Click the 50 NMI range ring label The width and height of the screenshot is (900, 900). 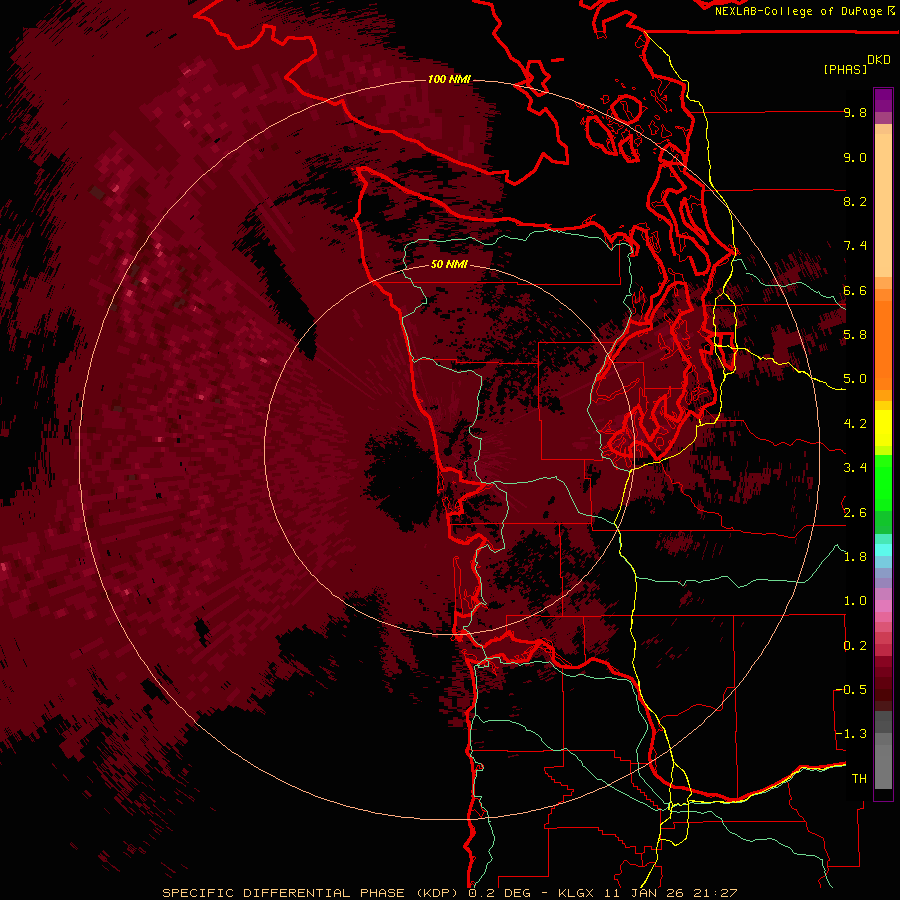[x=449, y=264]
